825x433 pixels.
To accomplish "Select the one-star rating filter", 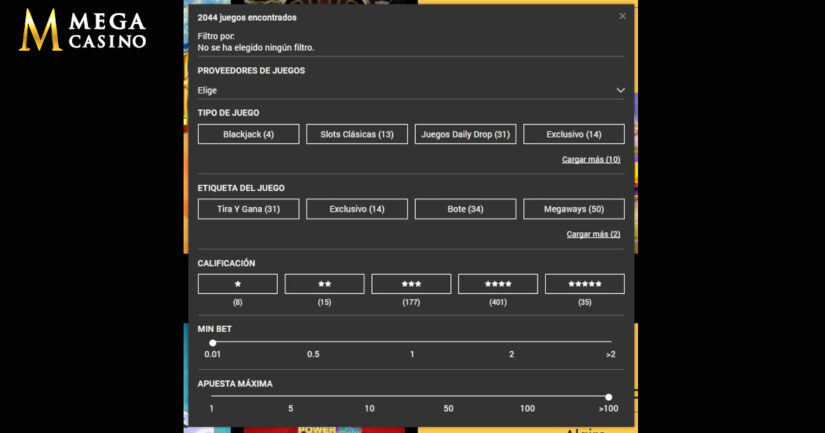I will [x=238, y=284].
